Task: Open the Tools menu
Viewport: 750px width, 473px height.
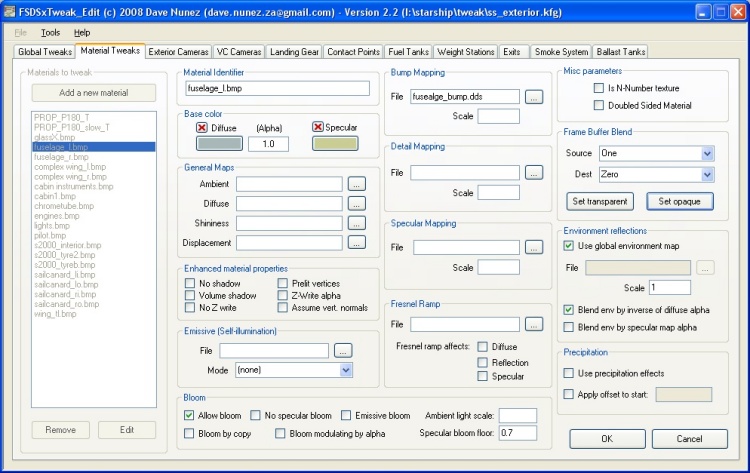Action: coord(50,32)
